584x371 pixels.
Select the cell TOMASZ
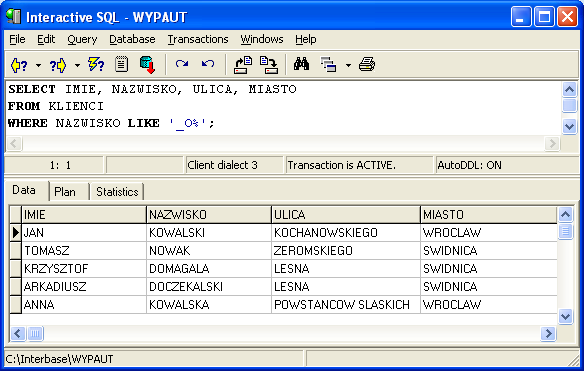pyautogui.click(x=84, y=251)
